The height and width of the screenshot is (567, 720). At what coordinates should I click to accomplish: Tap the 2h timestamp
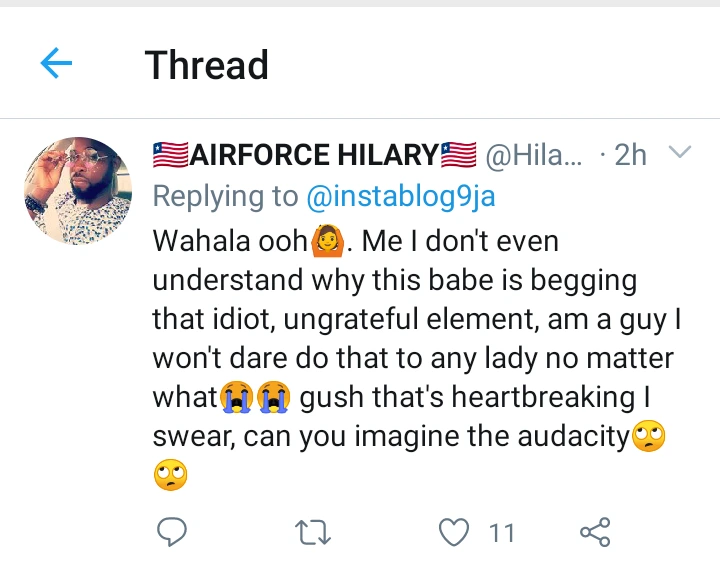630,155
